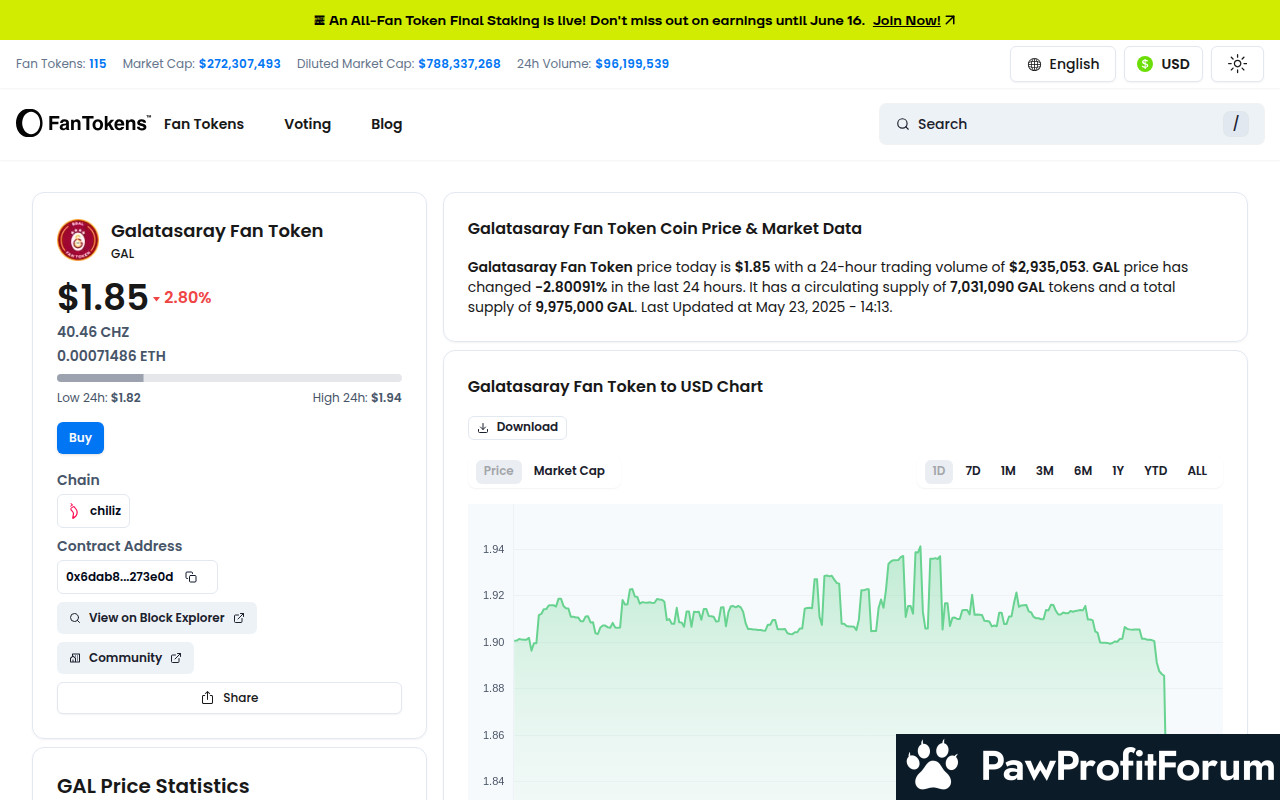Copy the contract address icon

(191, 577)
